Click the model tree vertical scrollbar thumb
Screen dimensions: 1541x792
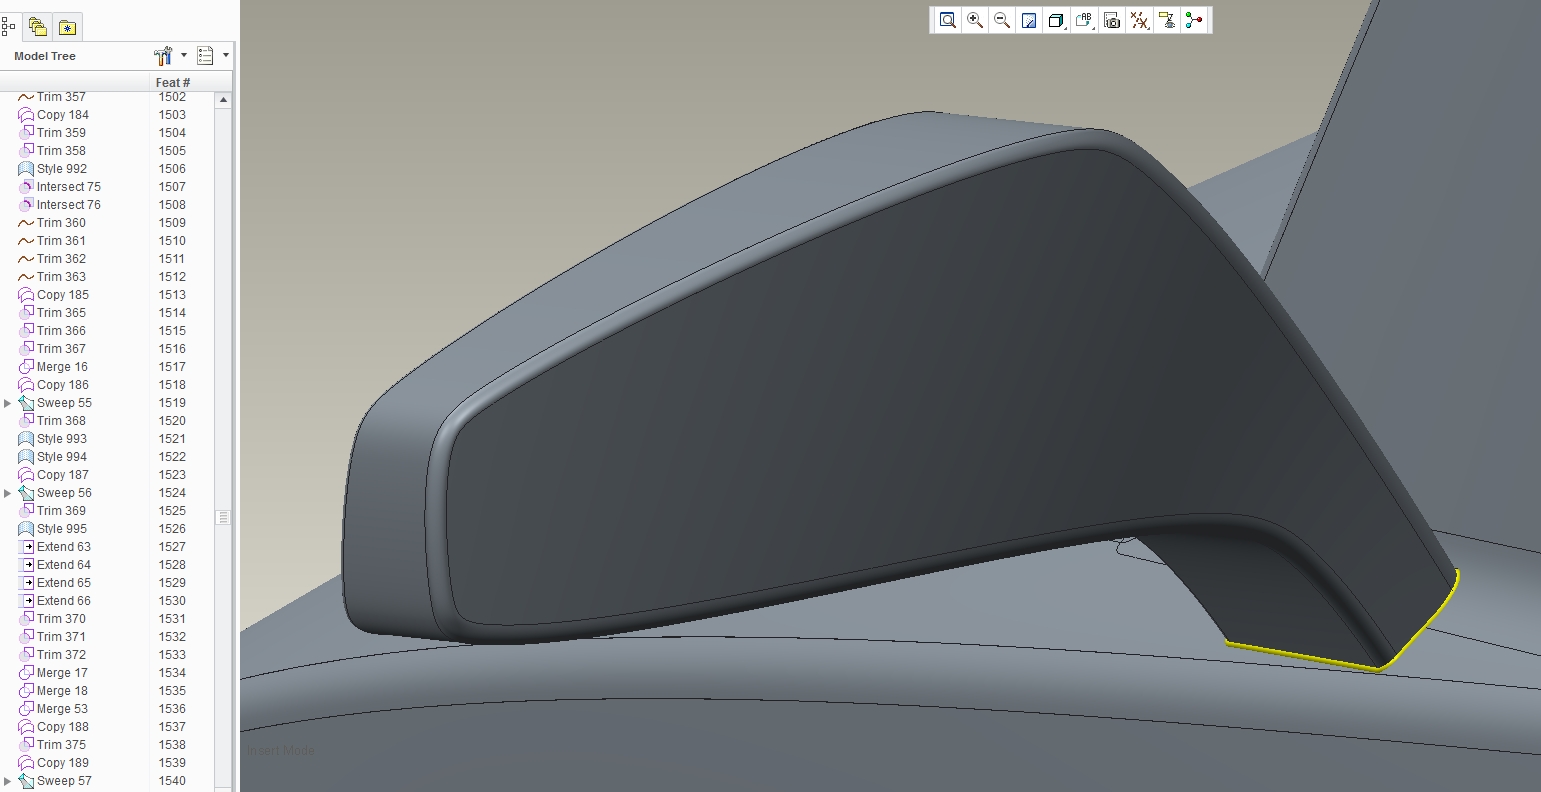(223, 517)
